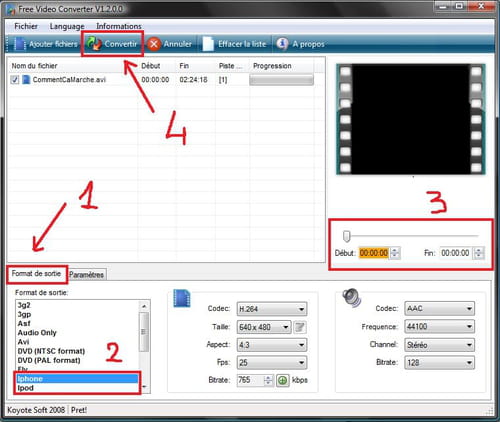
Task: Click the Ajouter fichiers document icon
Action: (x=19, y=44)
